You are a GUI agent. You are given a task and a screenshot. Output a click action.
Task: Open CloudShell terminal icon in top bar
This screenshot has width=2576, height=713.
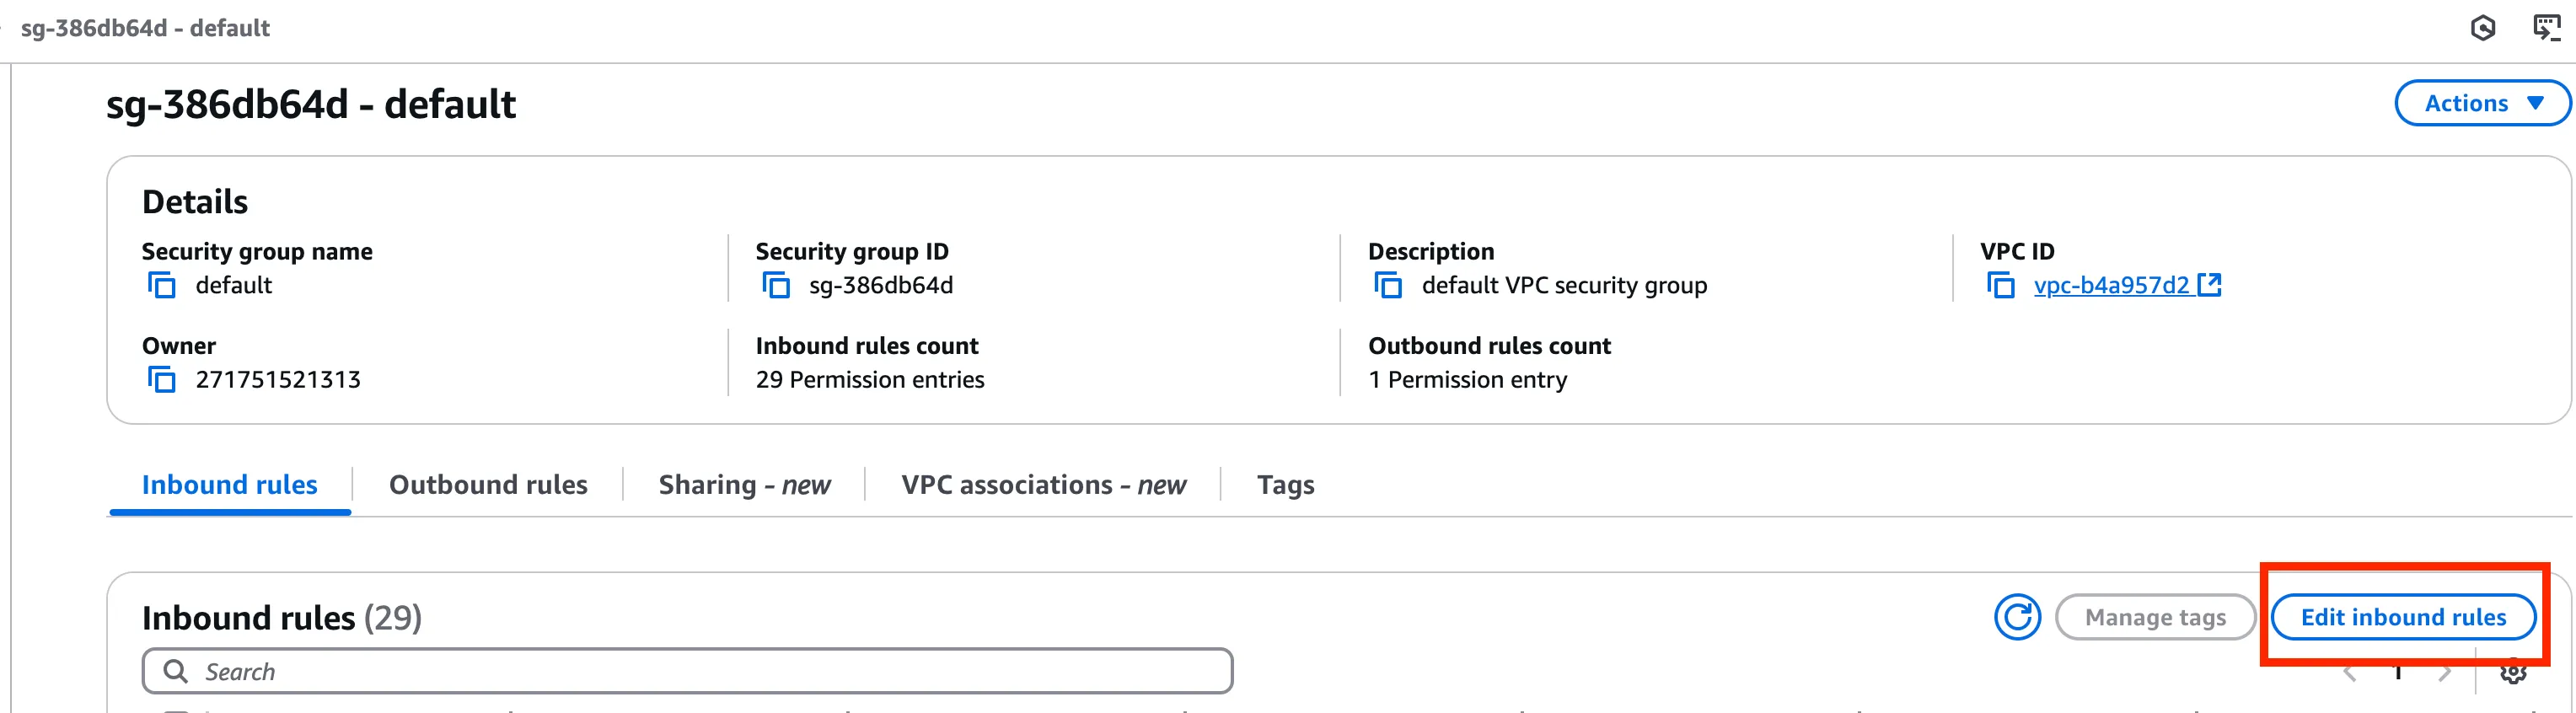pyautogui.click(x=2546, y=28)
